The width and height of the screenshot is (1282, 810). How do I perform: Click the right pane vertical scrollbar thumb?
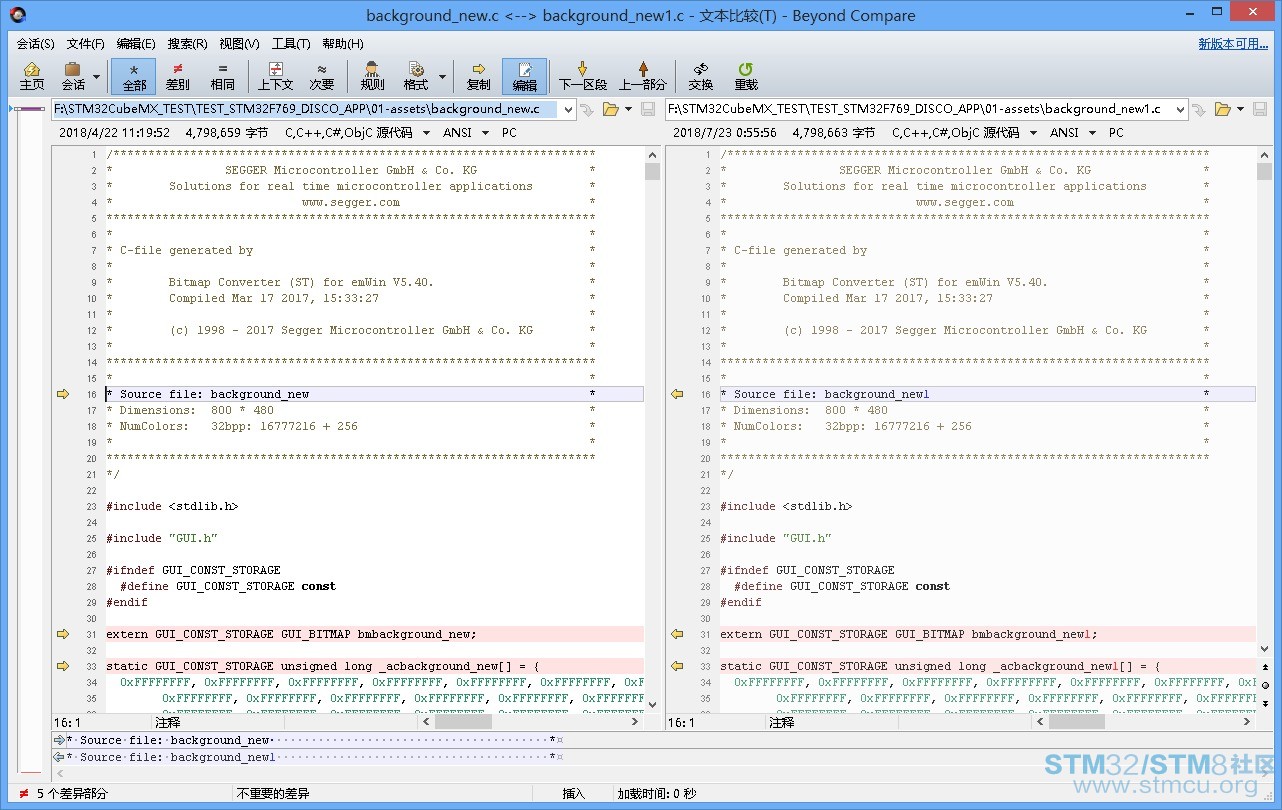click(1264, 171)
